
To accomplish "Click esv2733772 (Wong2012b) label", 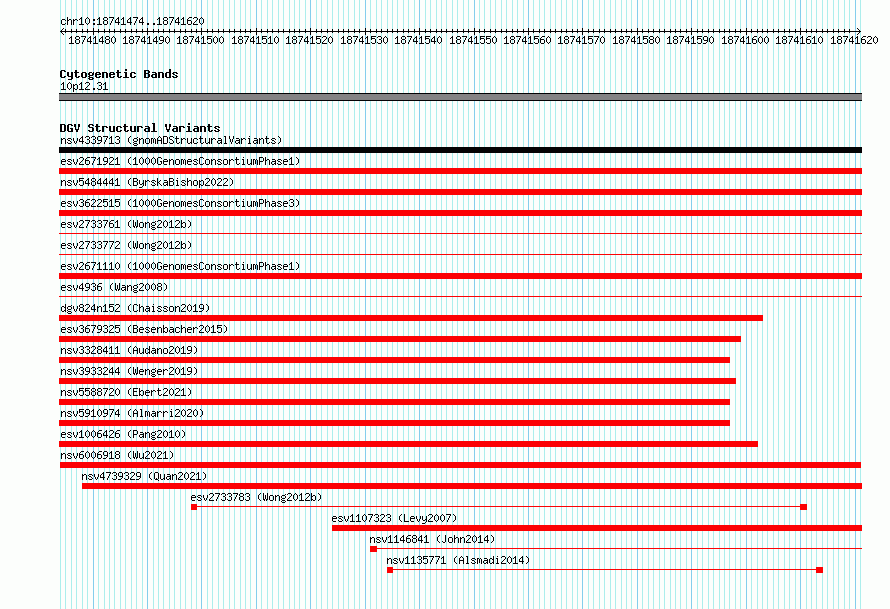I will [126, 245].
